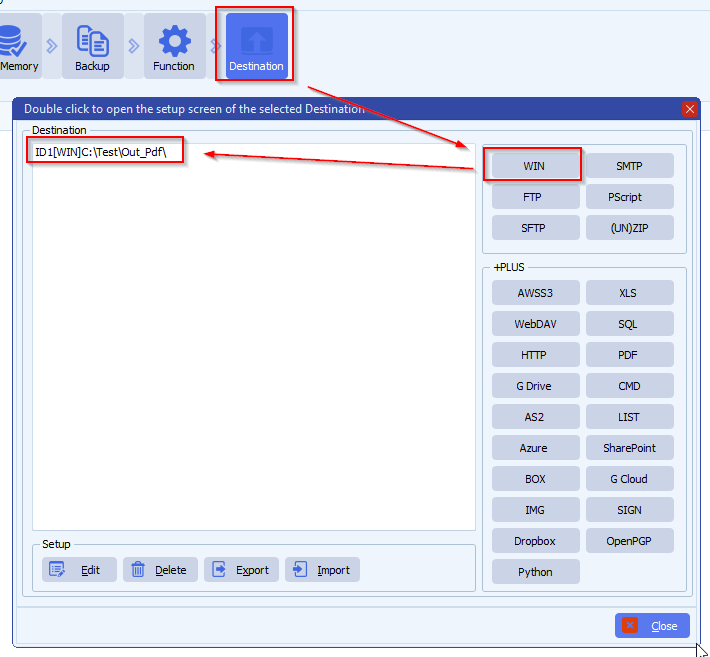Add an SFTP destination
This screenshot has width=710, height=657.
(x=536, y=228)
